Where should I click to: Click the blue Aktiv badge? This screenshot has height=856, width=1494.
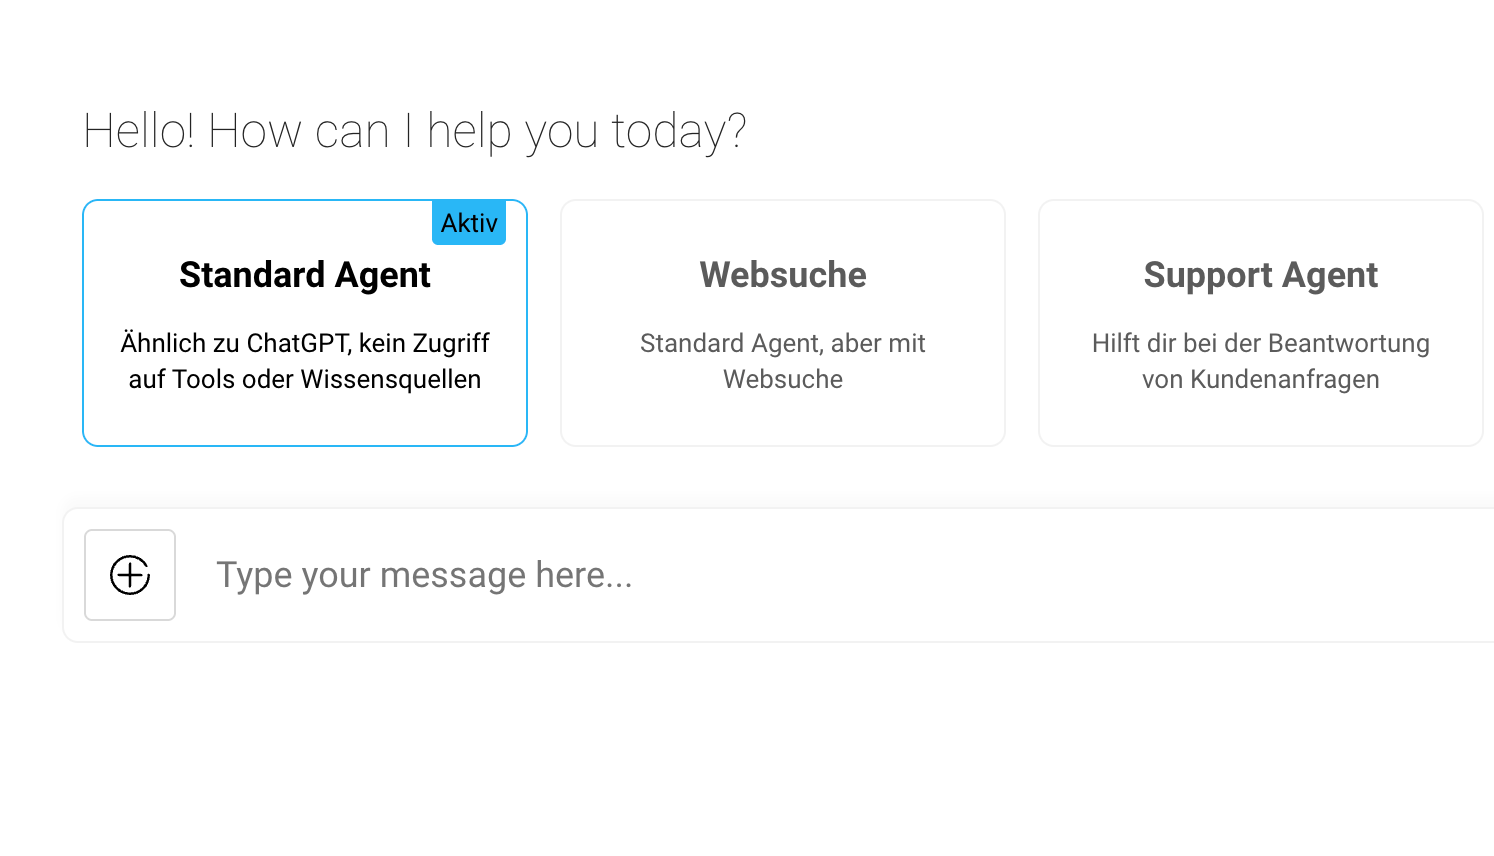[469, 223]
